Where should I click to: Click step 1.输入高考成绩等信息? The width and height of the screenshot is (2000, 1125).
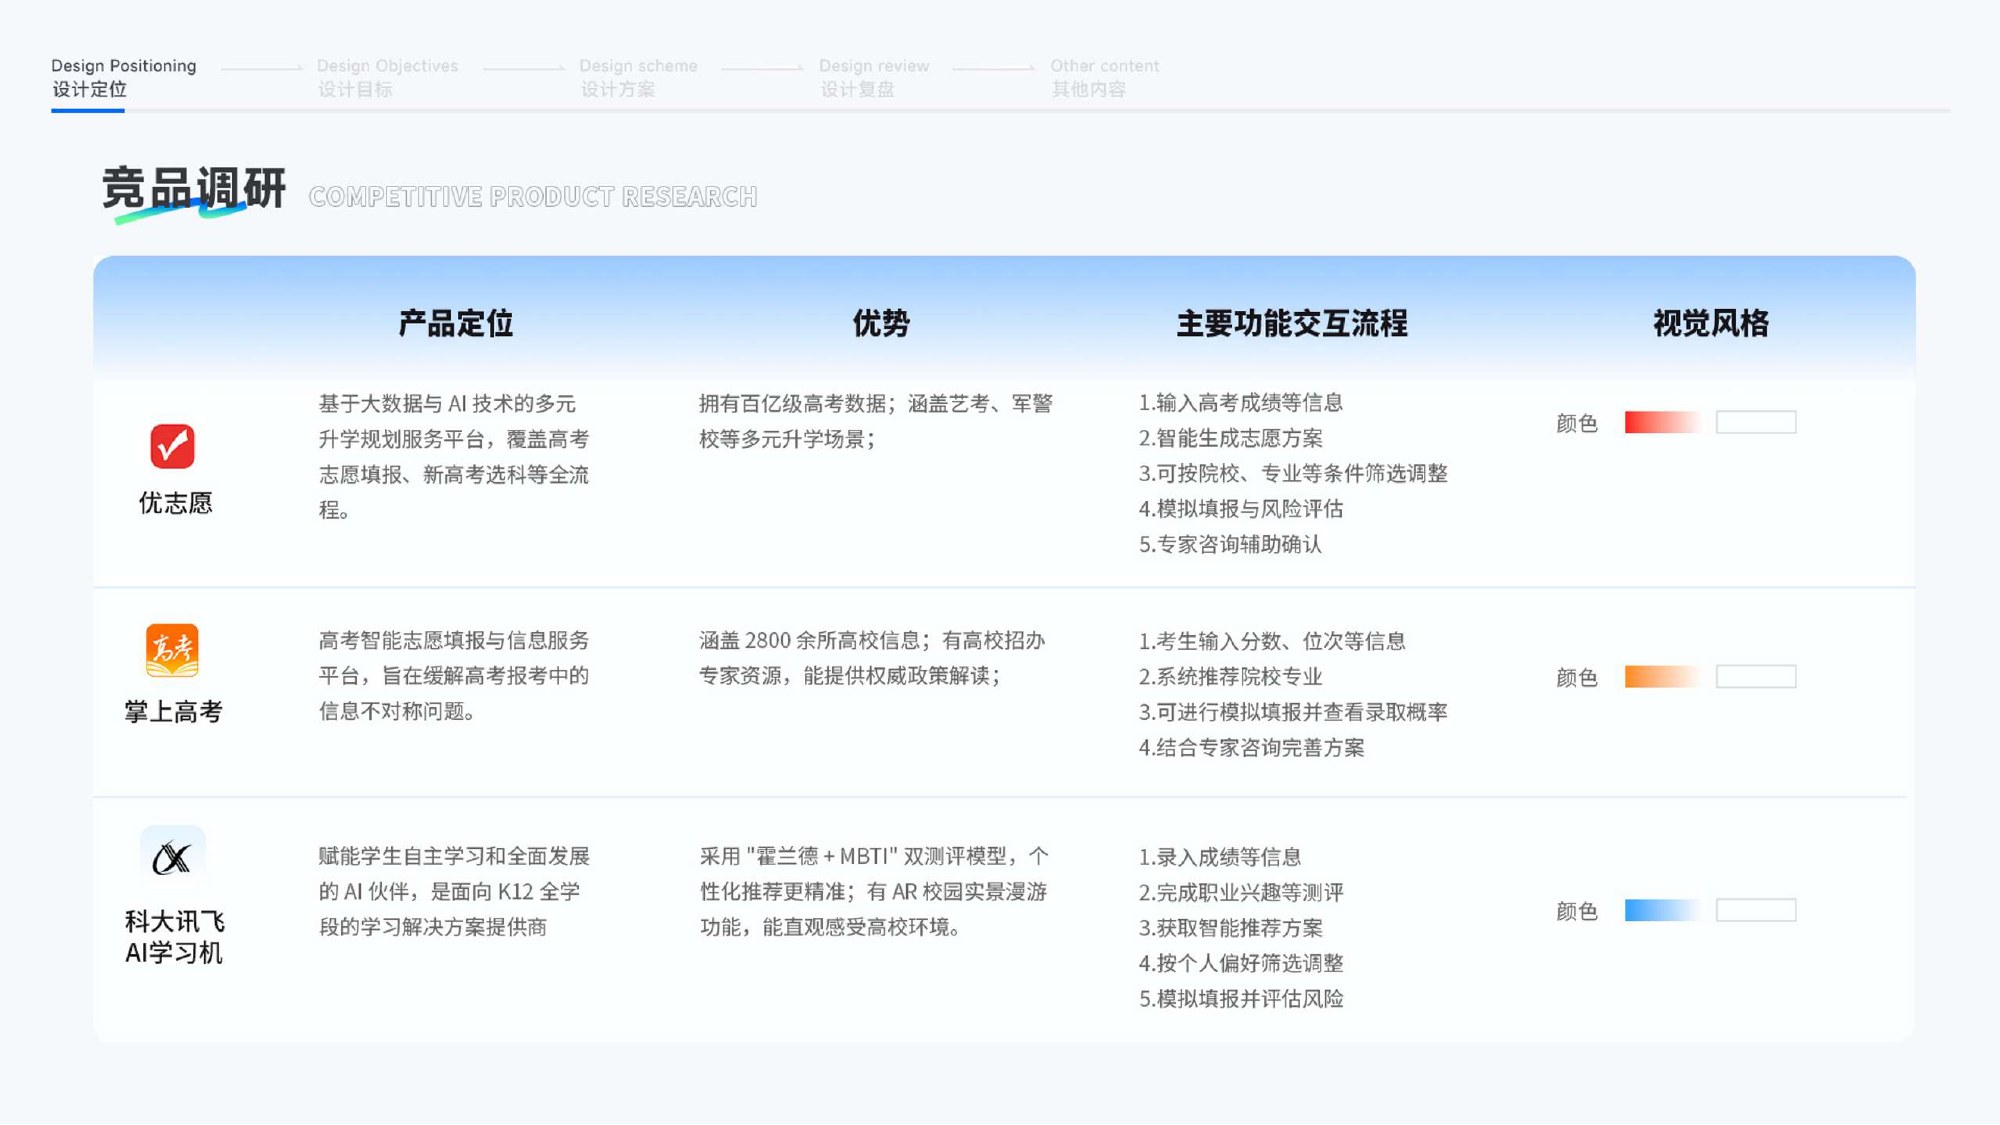[x=1240, y=402]
